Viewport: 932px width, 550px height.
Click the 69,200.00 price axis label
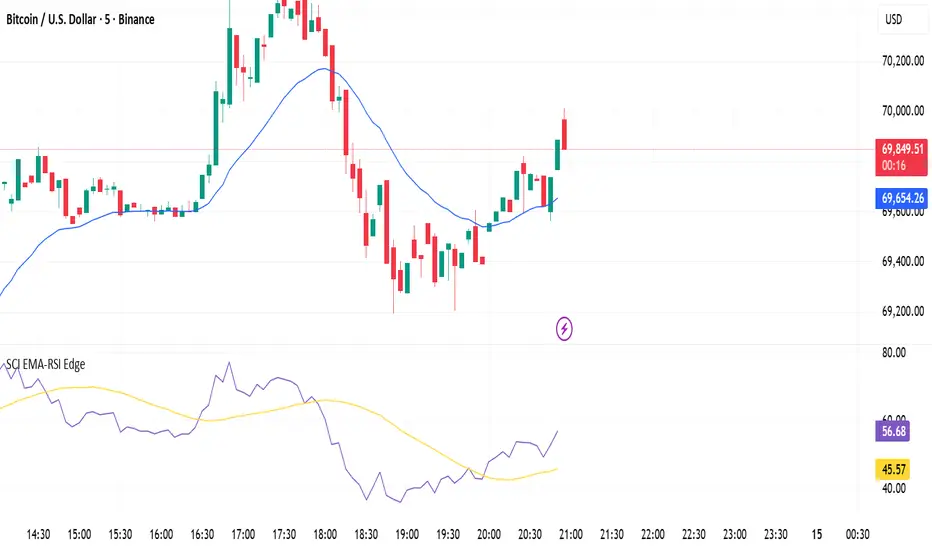point(901,311)
